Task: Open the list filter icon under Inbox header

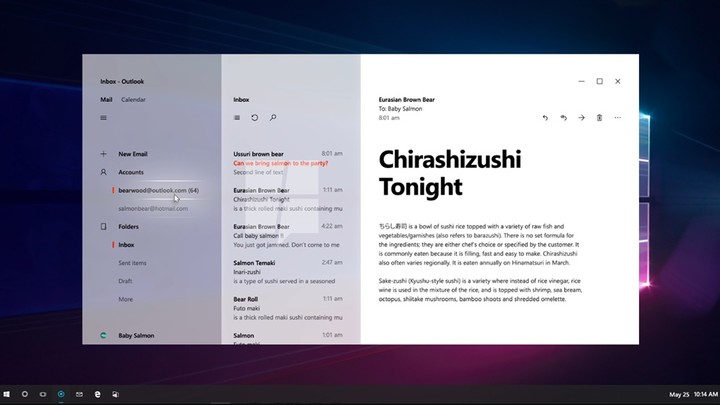Action: 237,118
